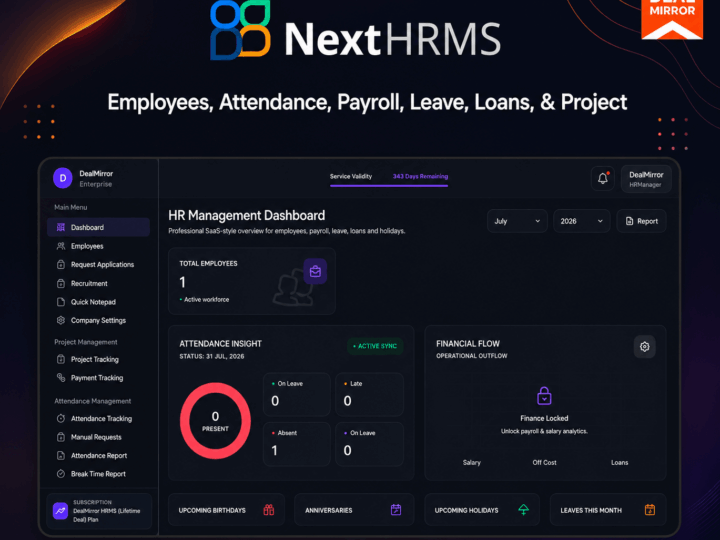The height and width of the screenshot is (540, 720).
Task: Generate a Report with the Report button
Action: click(x=641, y=221)
